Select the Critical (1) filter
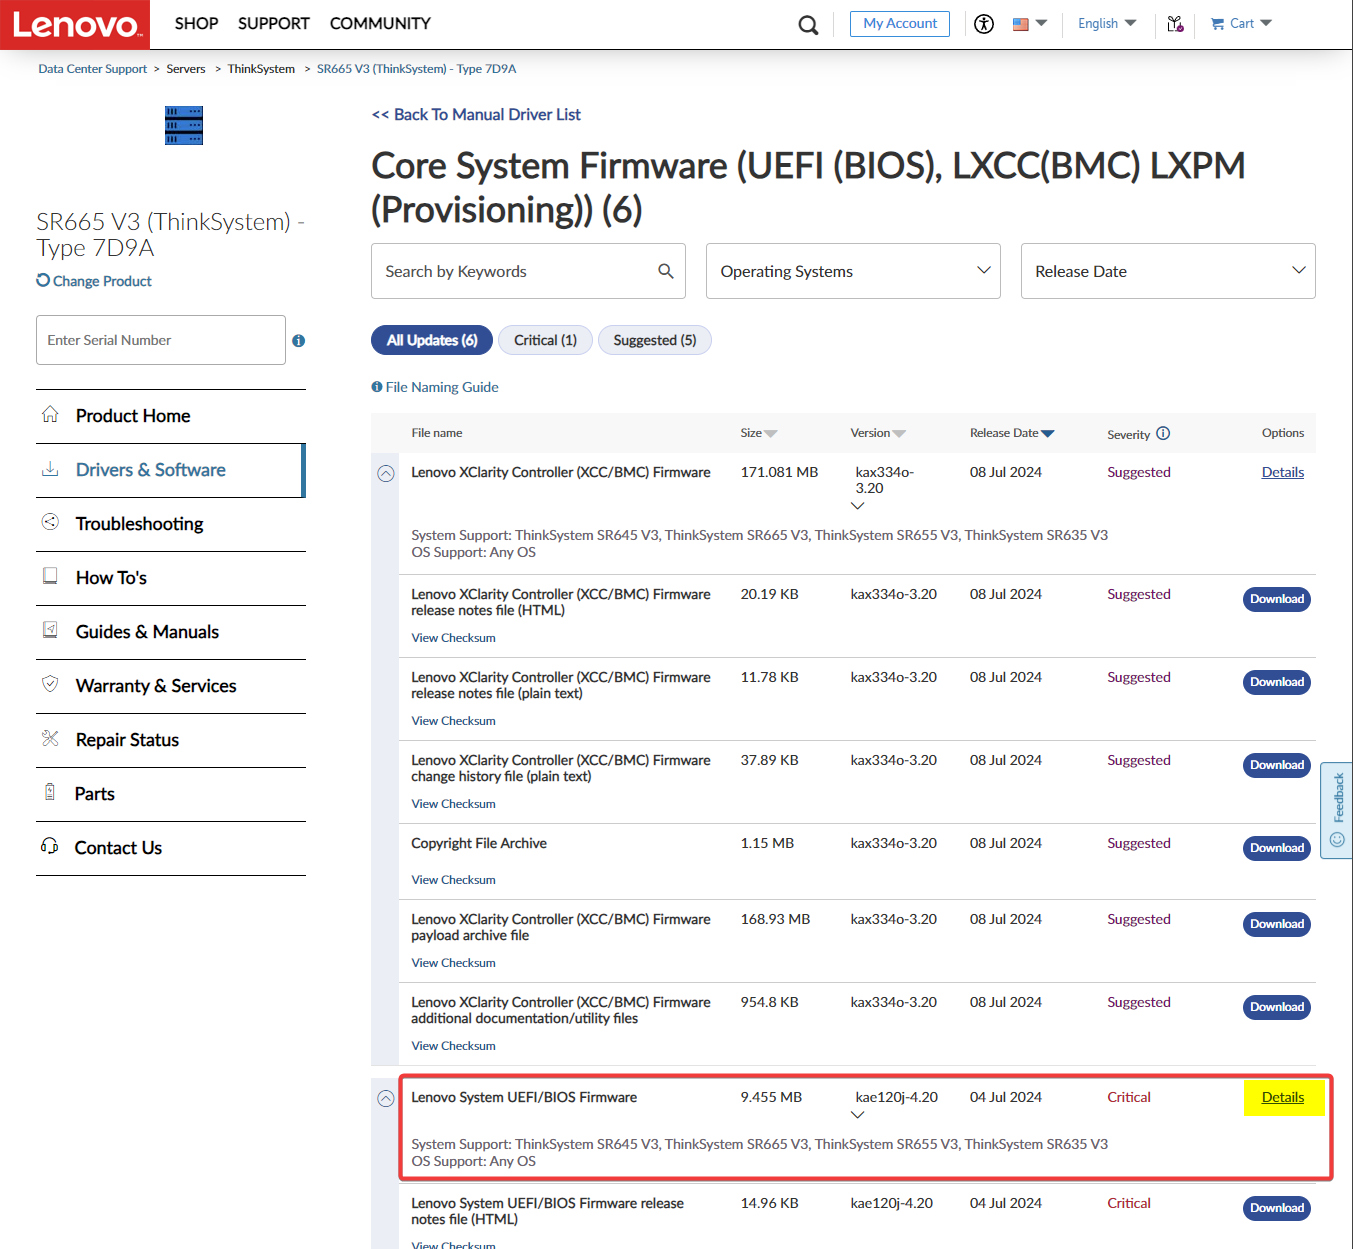Image resolution: width=1353 pixels, height=1249 pixels. tap(545, 340)
